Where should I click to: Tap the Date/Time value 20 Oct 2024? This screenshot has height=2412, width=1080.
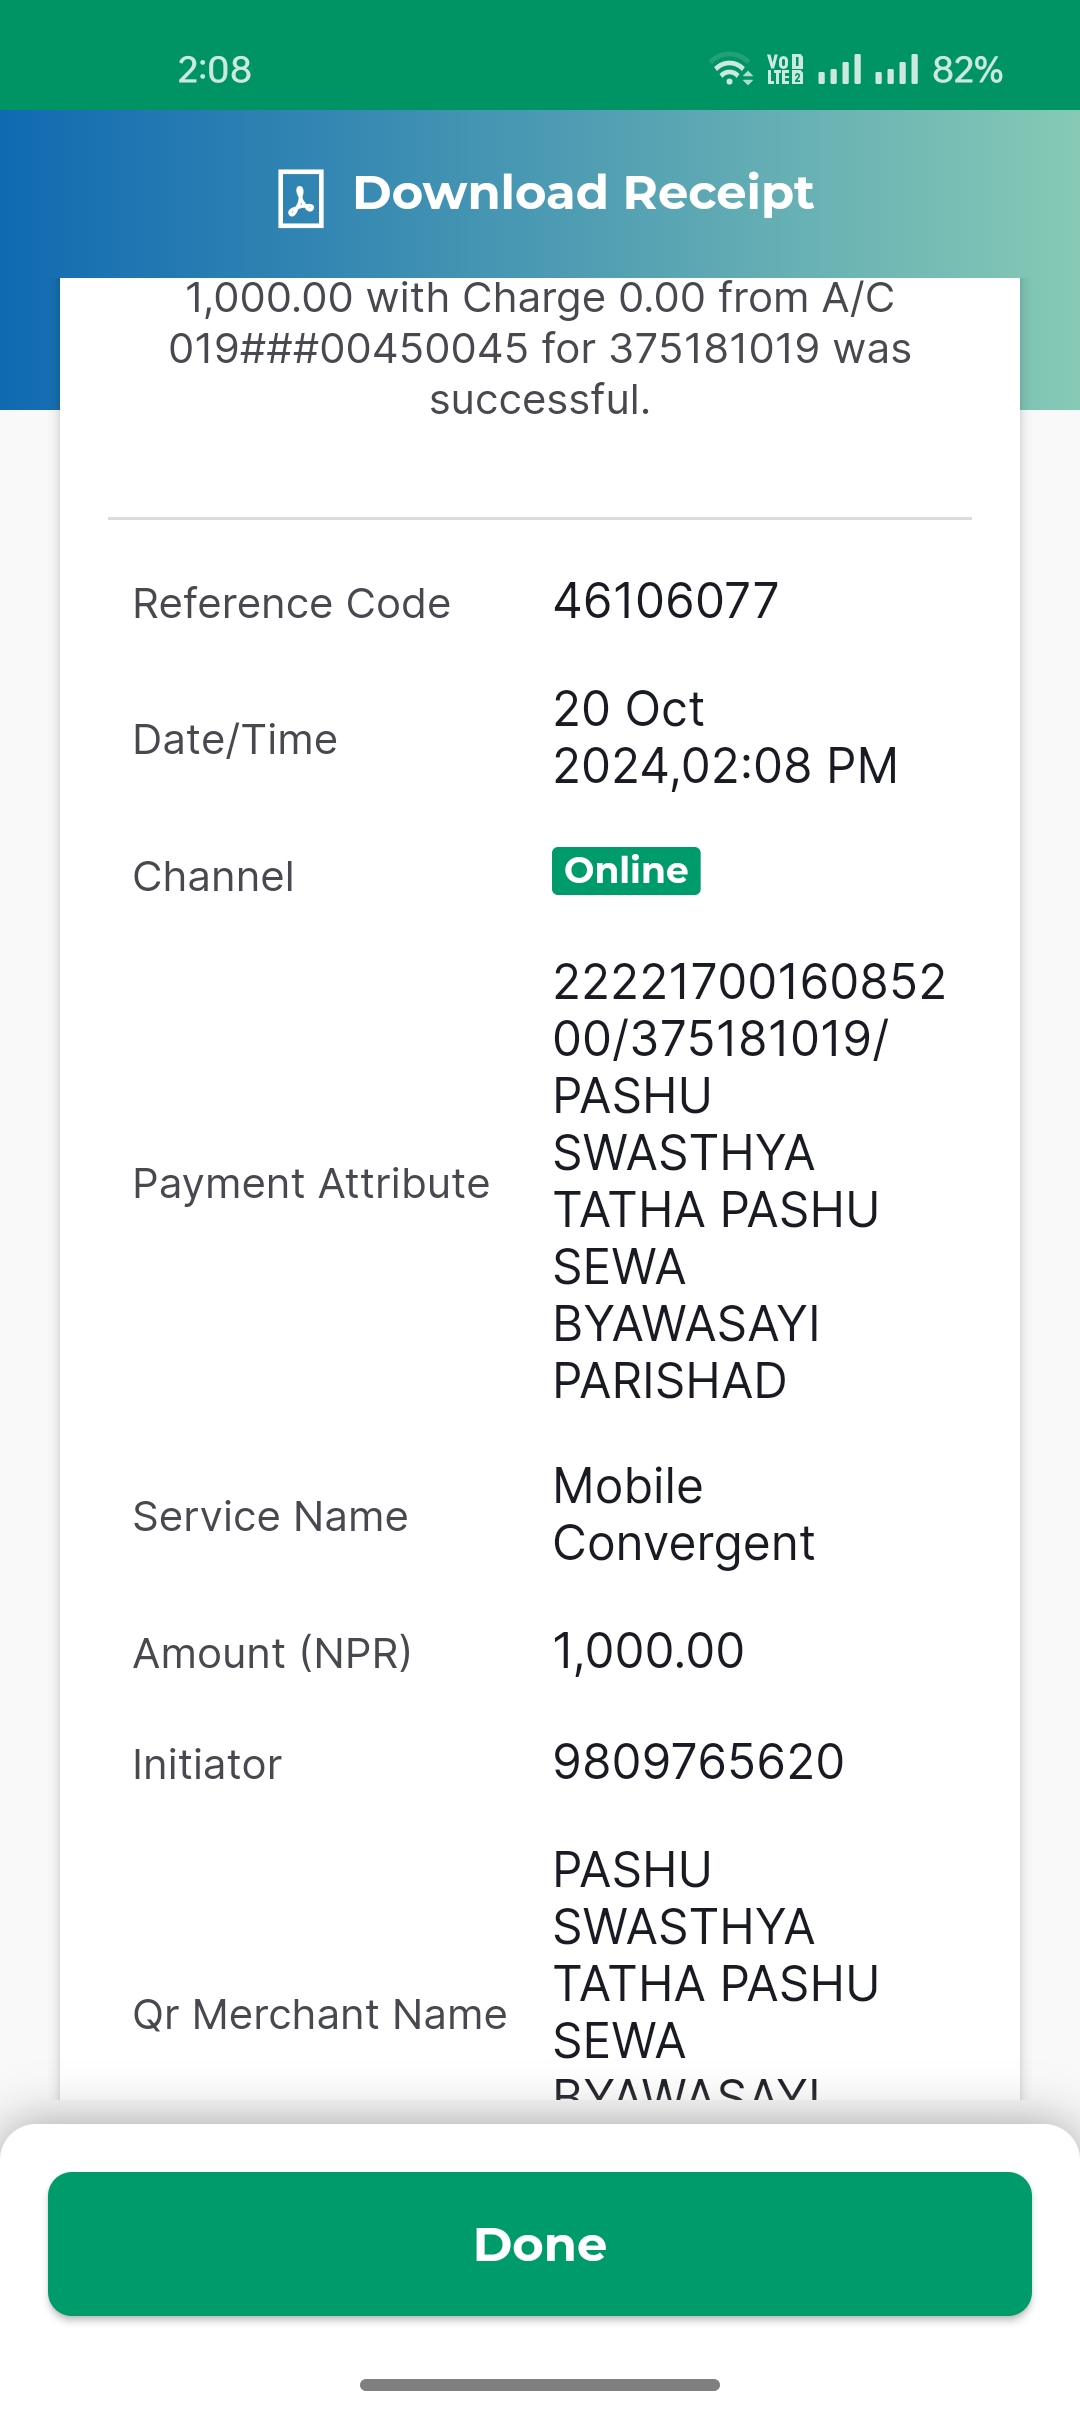pyautogui.click(x=726, y=737)
